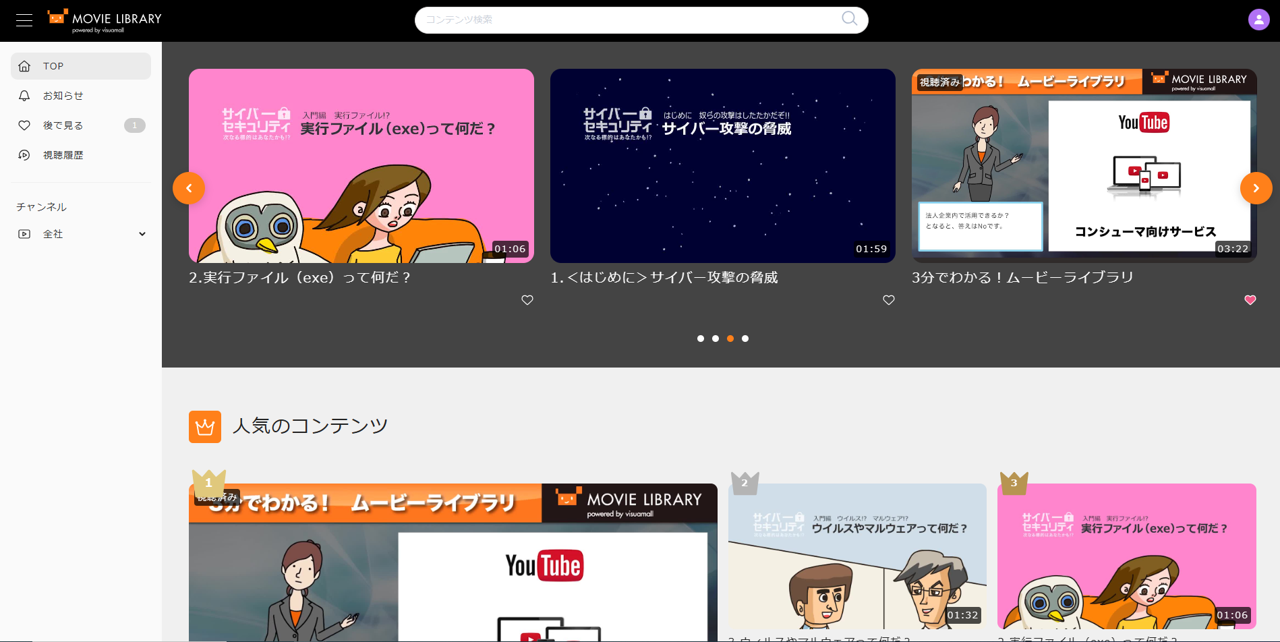Toggle watch-later heart for サイバー攻撃の脅威 video
The width and height of the screenshot is (1280, 642).
(x=888, y=300)
